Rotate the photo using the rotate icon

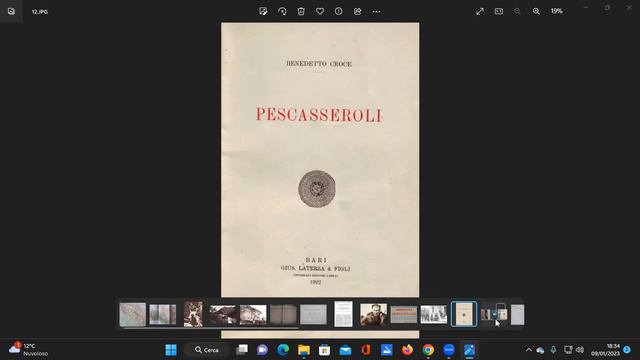tap(282, 11)
